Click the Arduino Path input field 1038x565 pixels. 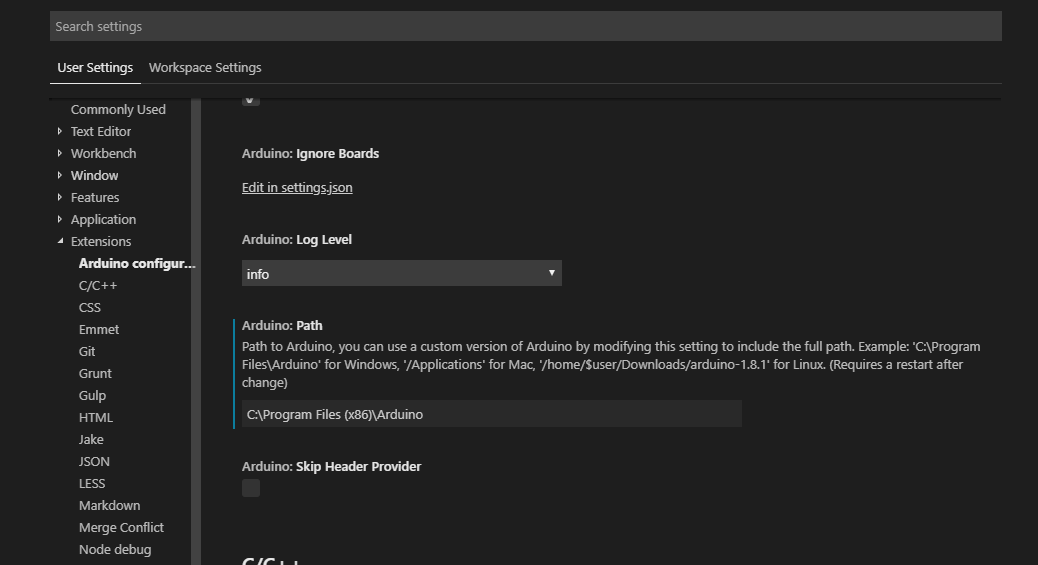491,414
